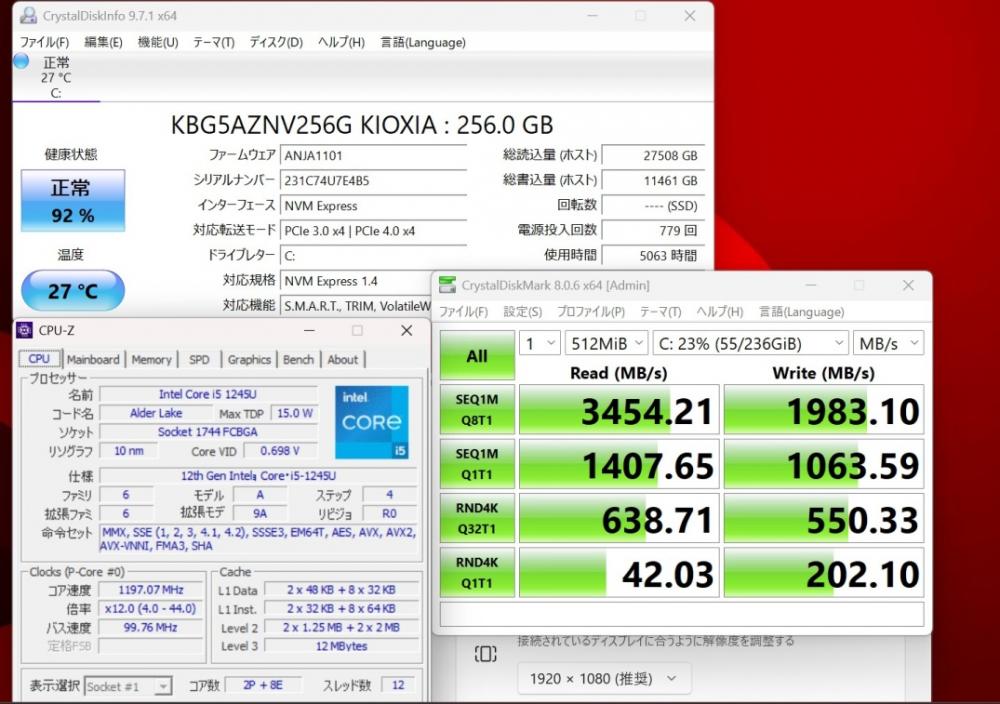Minimize the CPU-Z window
This screenshot has height=704, width=1000.
309,330
